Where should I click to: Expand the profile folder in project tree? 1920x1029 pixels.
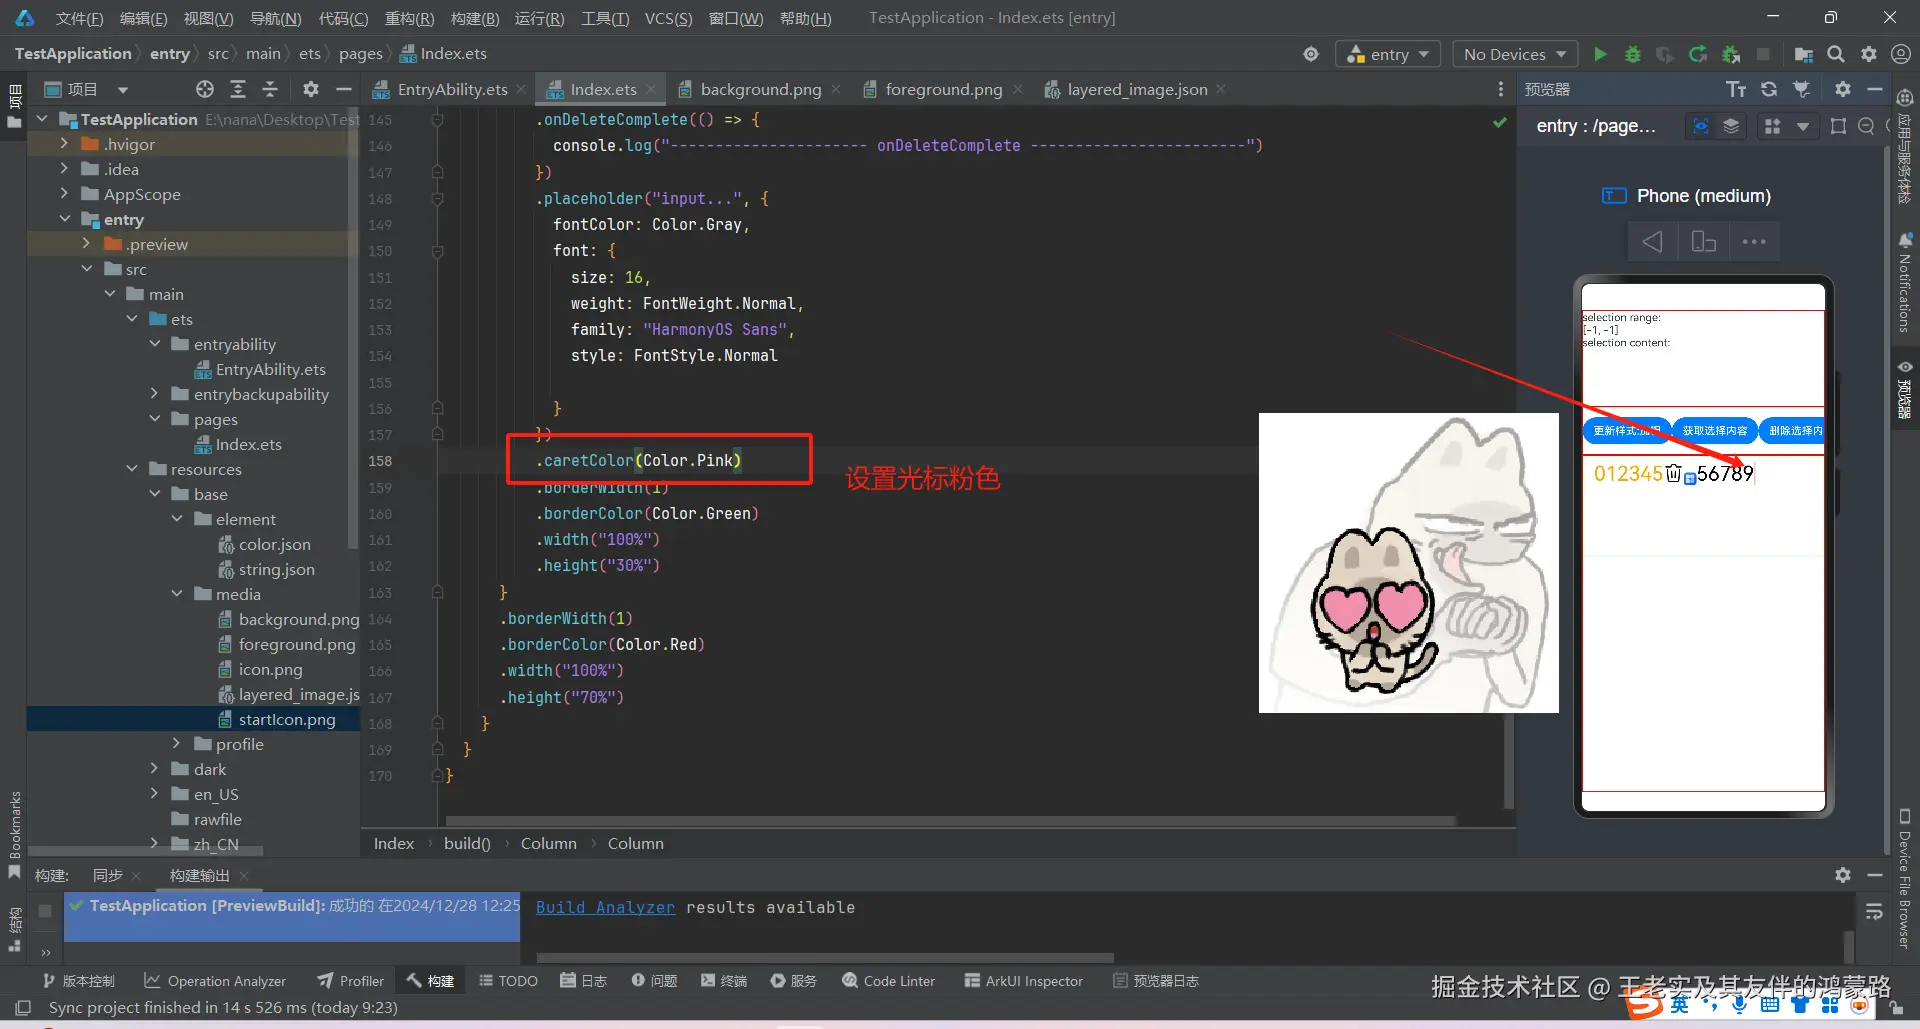tap(176, 744)
